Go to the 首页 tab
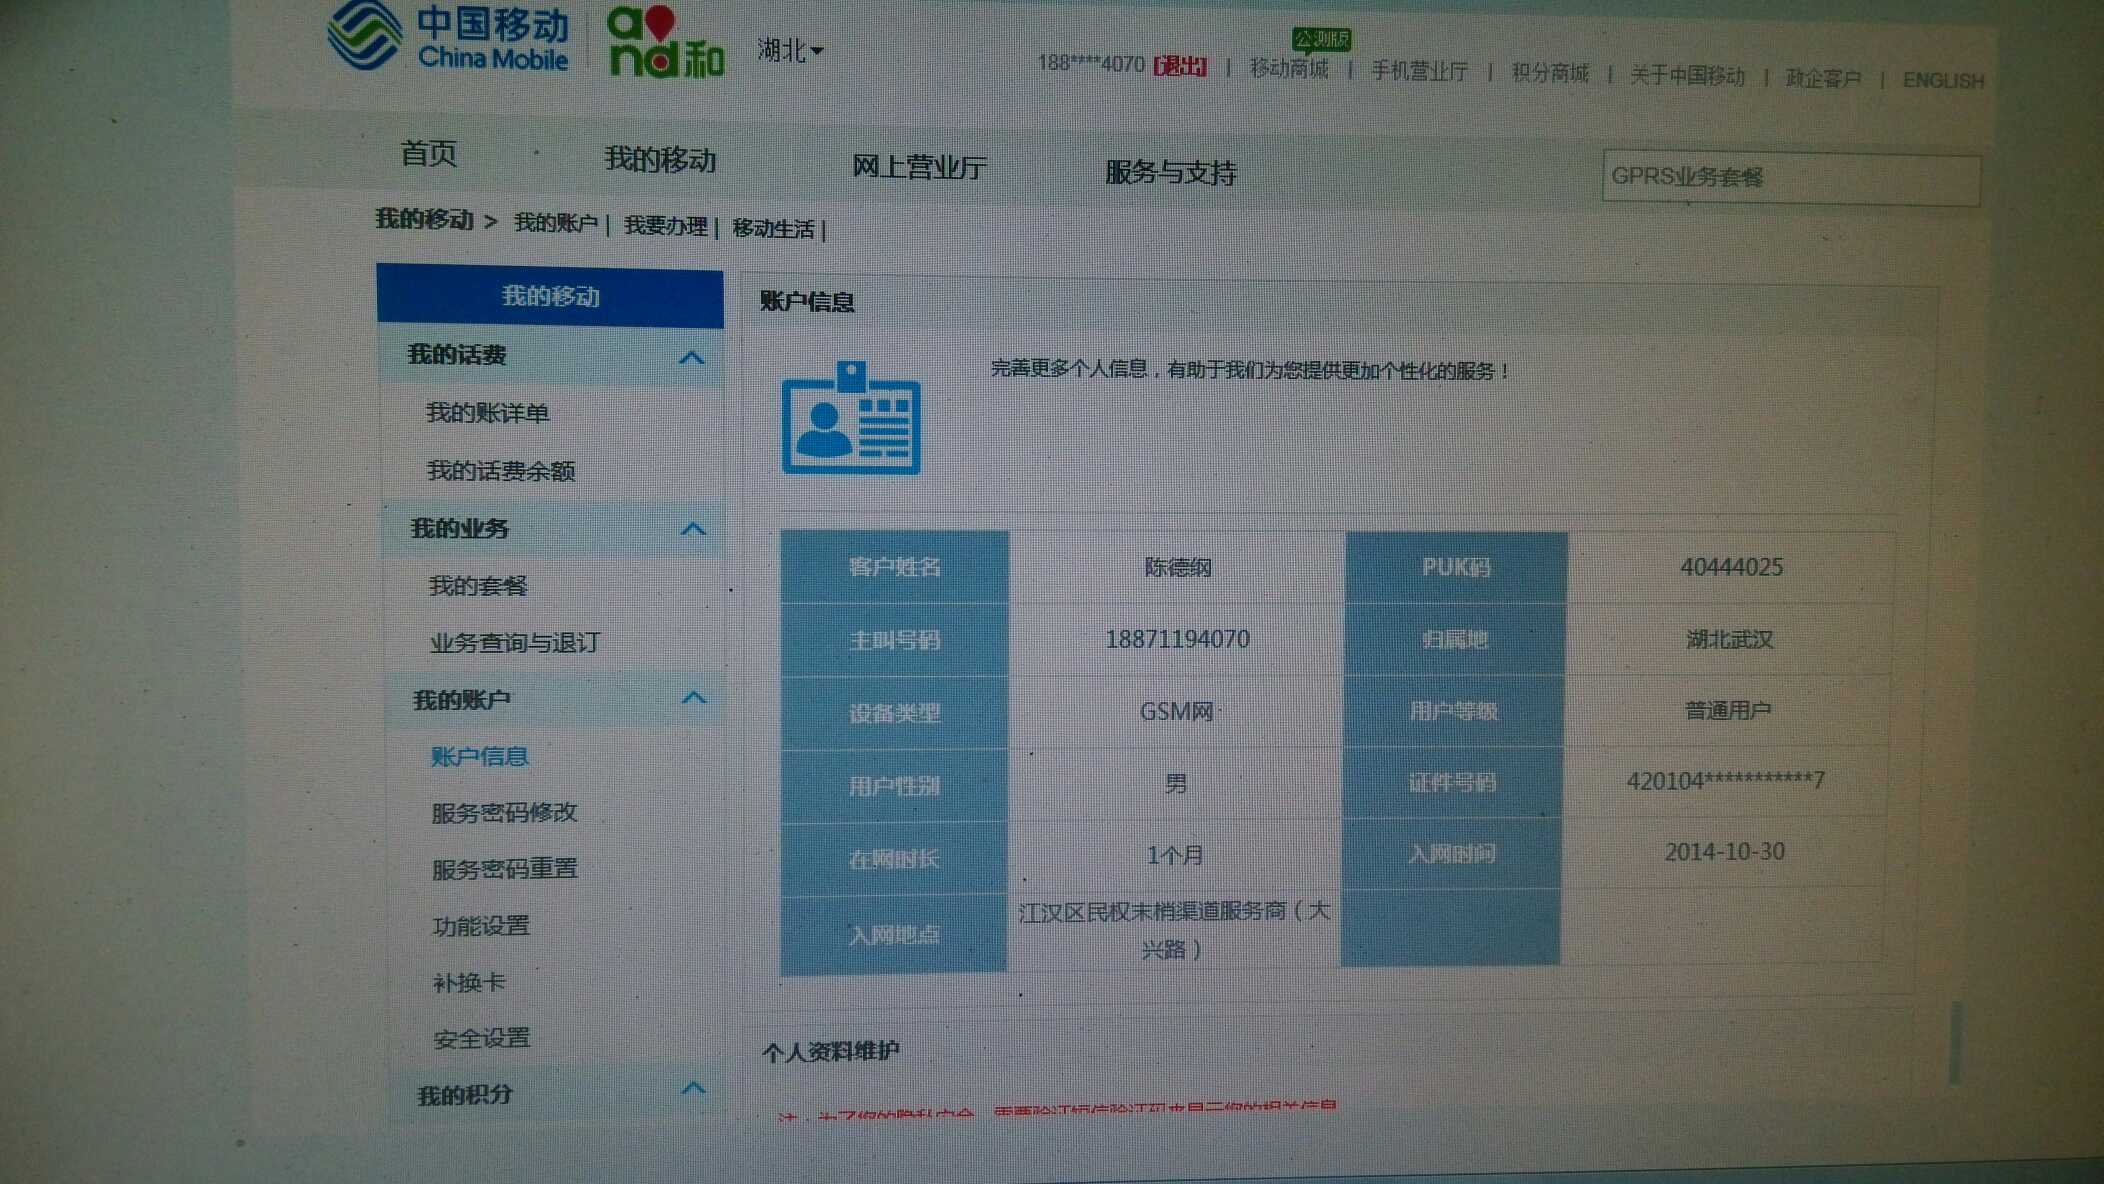Viewport: 2104px width, 1184px height. (x=429, y=154)
